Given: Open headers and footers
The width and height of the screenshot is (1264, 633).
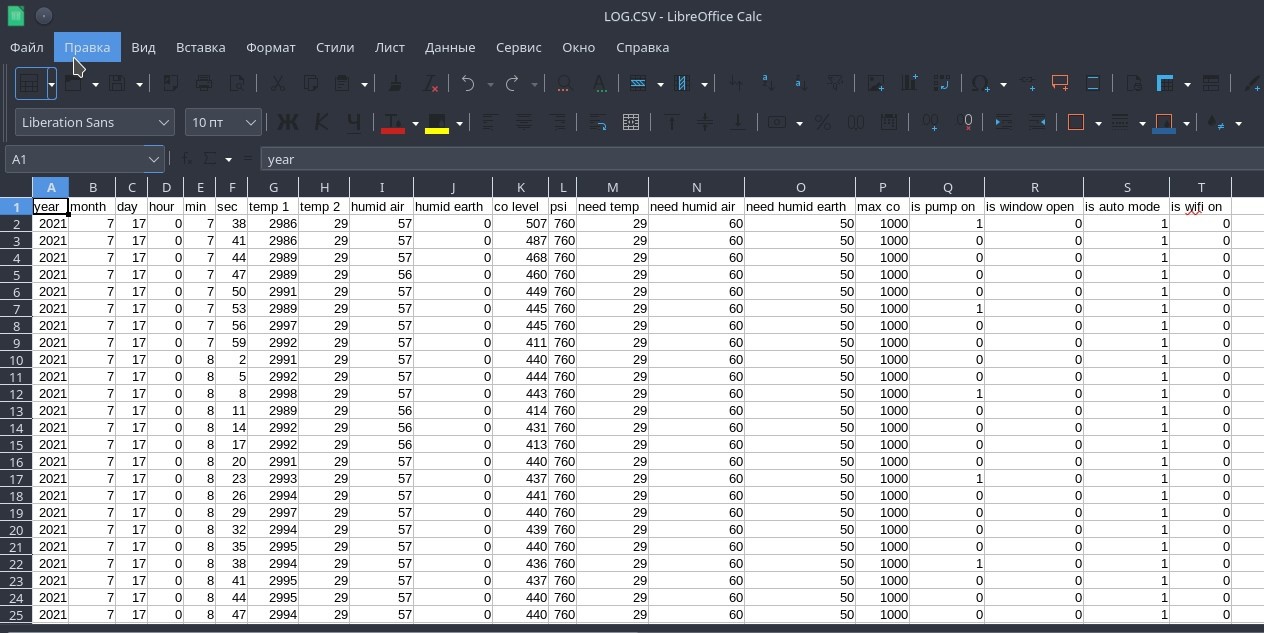Looking at the screenshot, I should pos(1093,84).
